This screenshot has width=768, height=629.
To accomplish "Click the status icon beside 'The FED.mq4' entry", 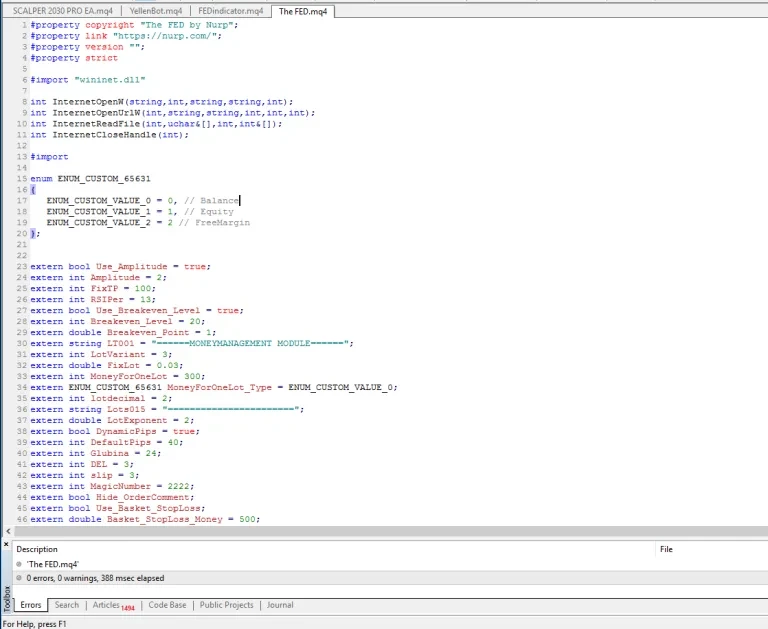I will 19,564.
